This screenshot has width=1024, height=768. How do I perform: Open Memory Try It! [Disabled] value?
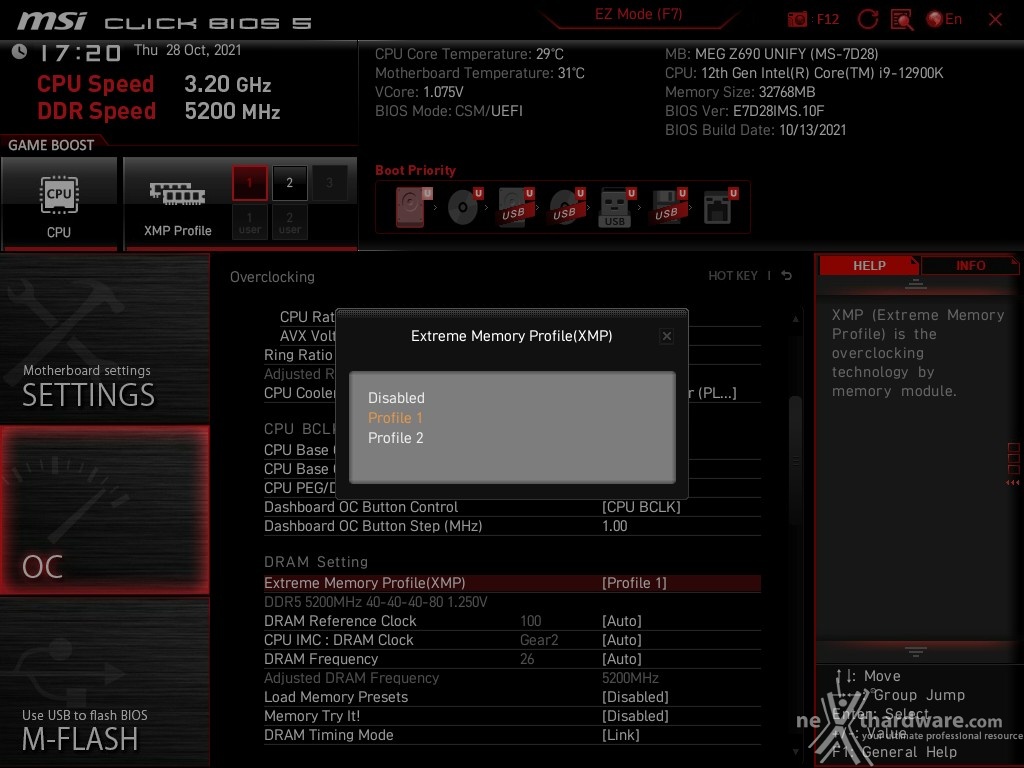(x=635, y=716)
